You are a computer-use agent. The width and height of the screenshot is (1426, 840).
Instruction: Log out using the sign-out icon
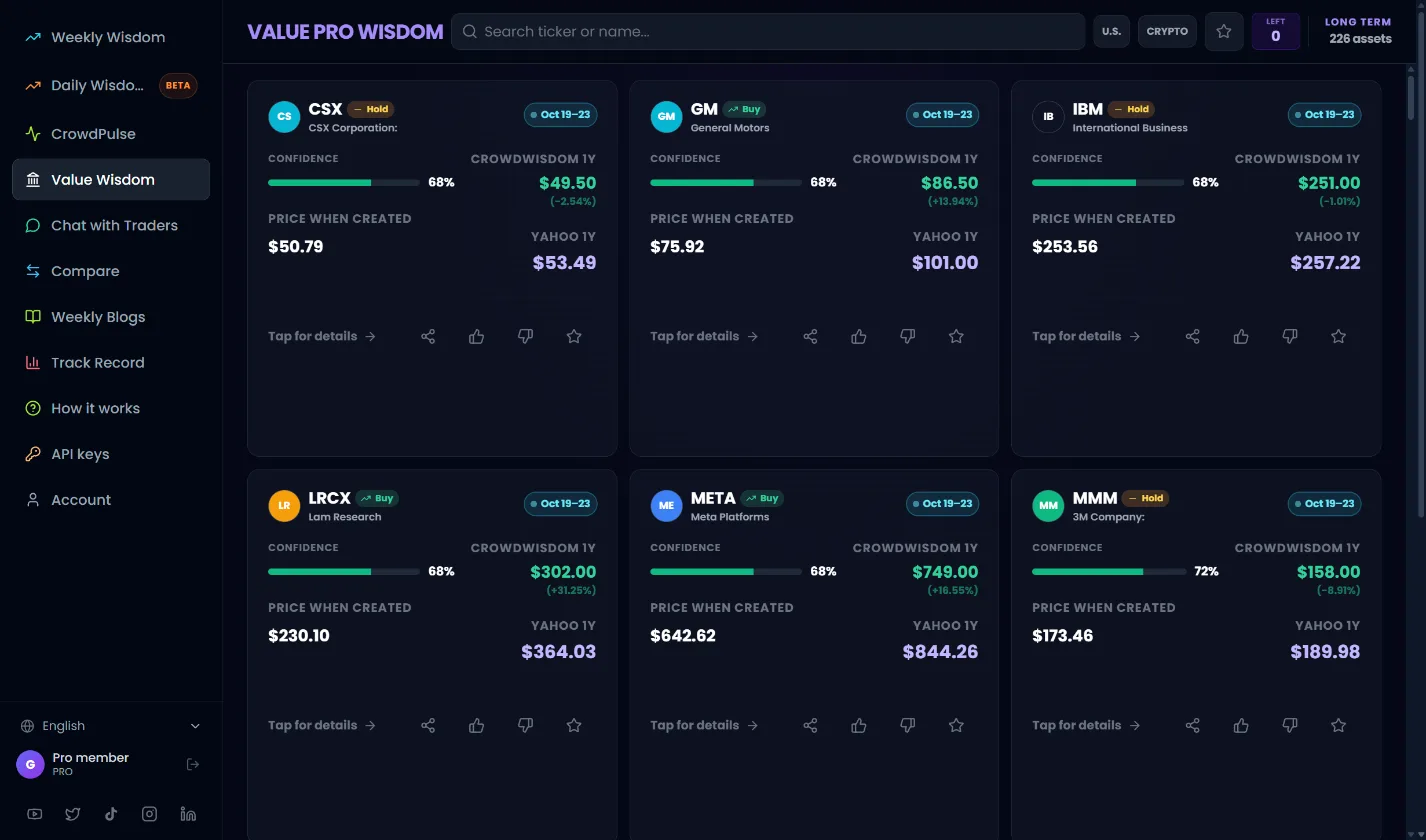click(x=193, y=765)
